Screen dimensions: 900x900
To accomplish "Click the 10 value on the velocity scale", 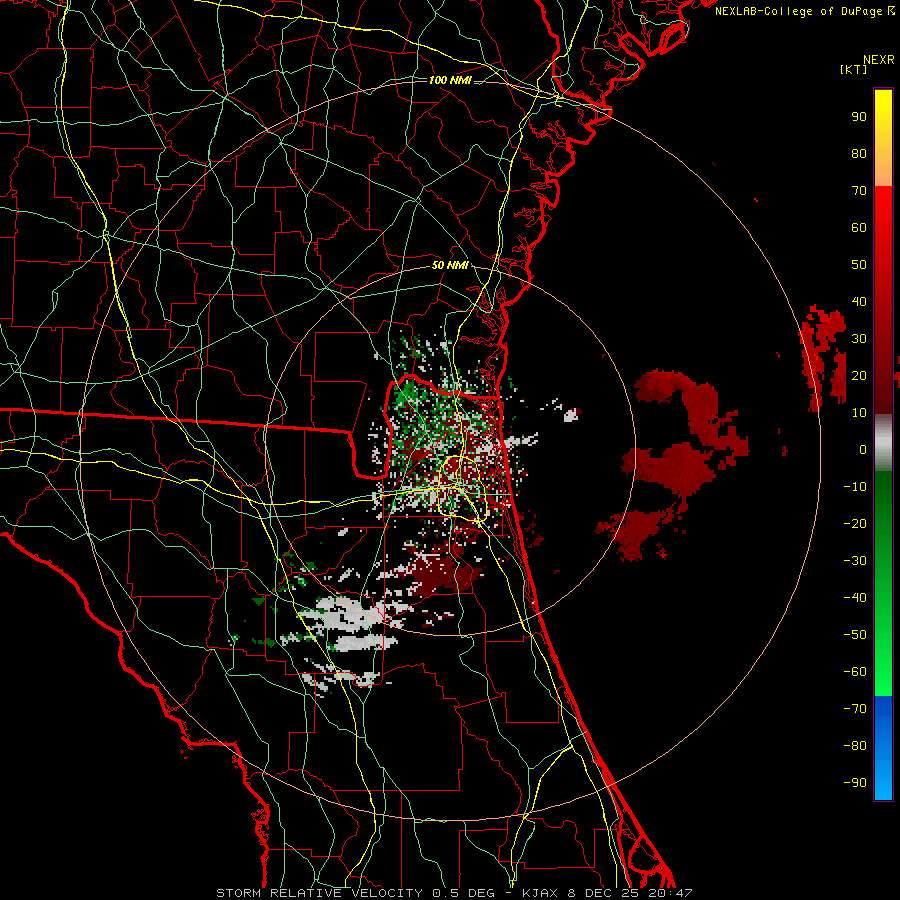I will click(859, 413).
